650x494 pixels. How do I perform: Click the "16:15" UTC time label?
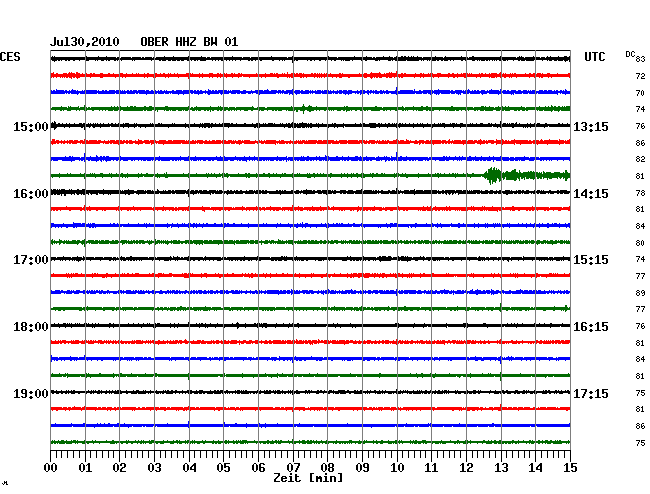click(x=591, y=327)
